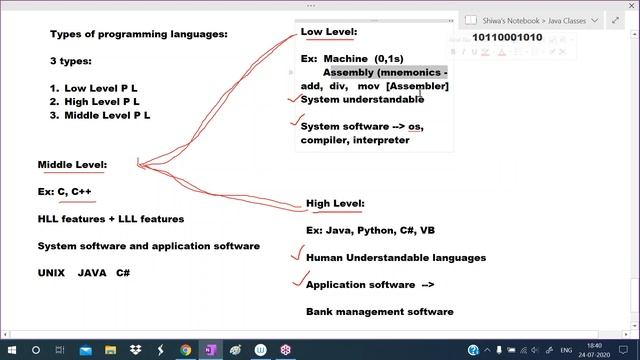
Task: Expand the Shiwa's Notebook > Java Classes dropdown
Action: (595, 20)
